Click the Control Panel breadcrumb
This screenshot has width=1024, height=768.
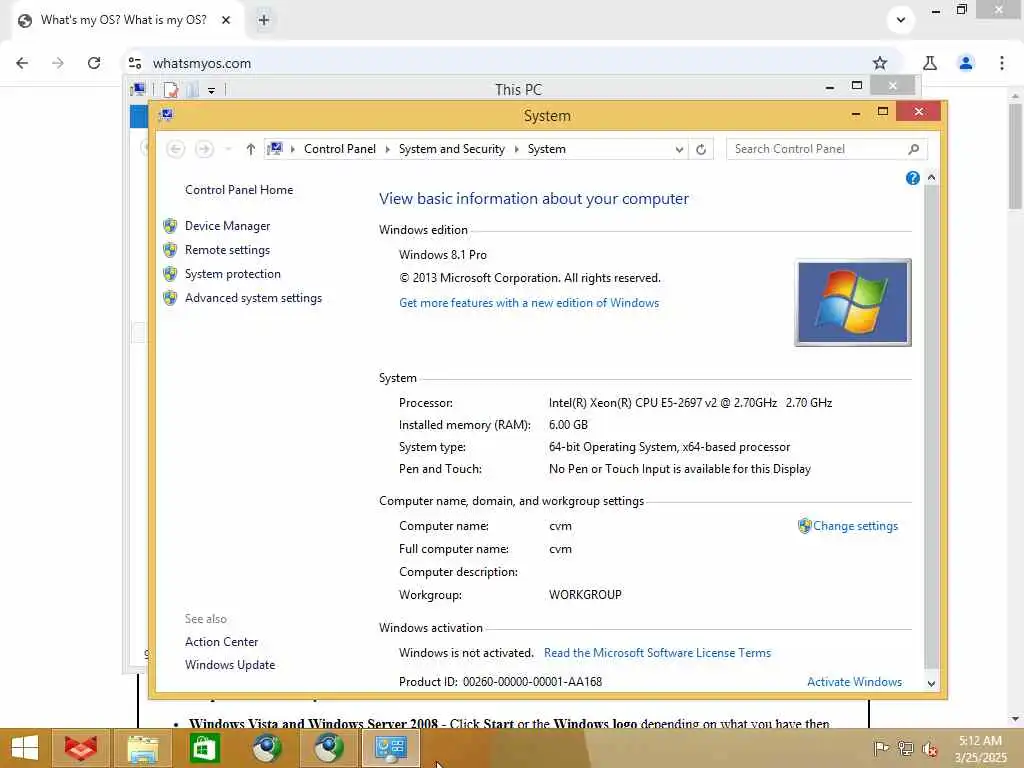[340, 149]
